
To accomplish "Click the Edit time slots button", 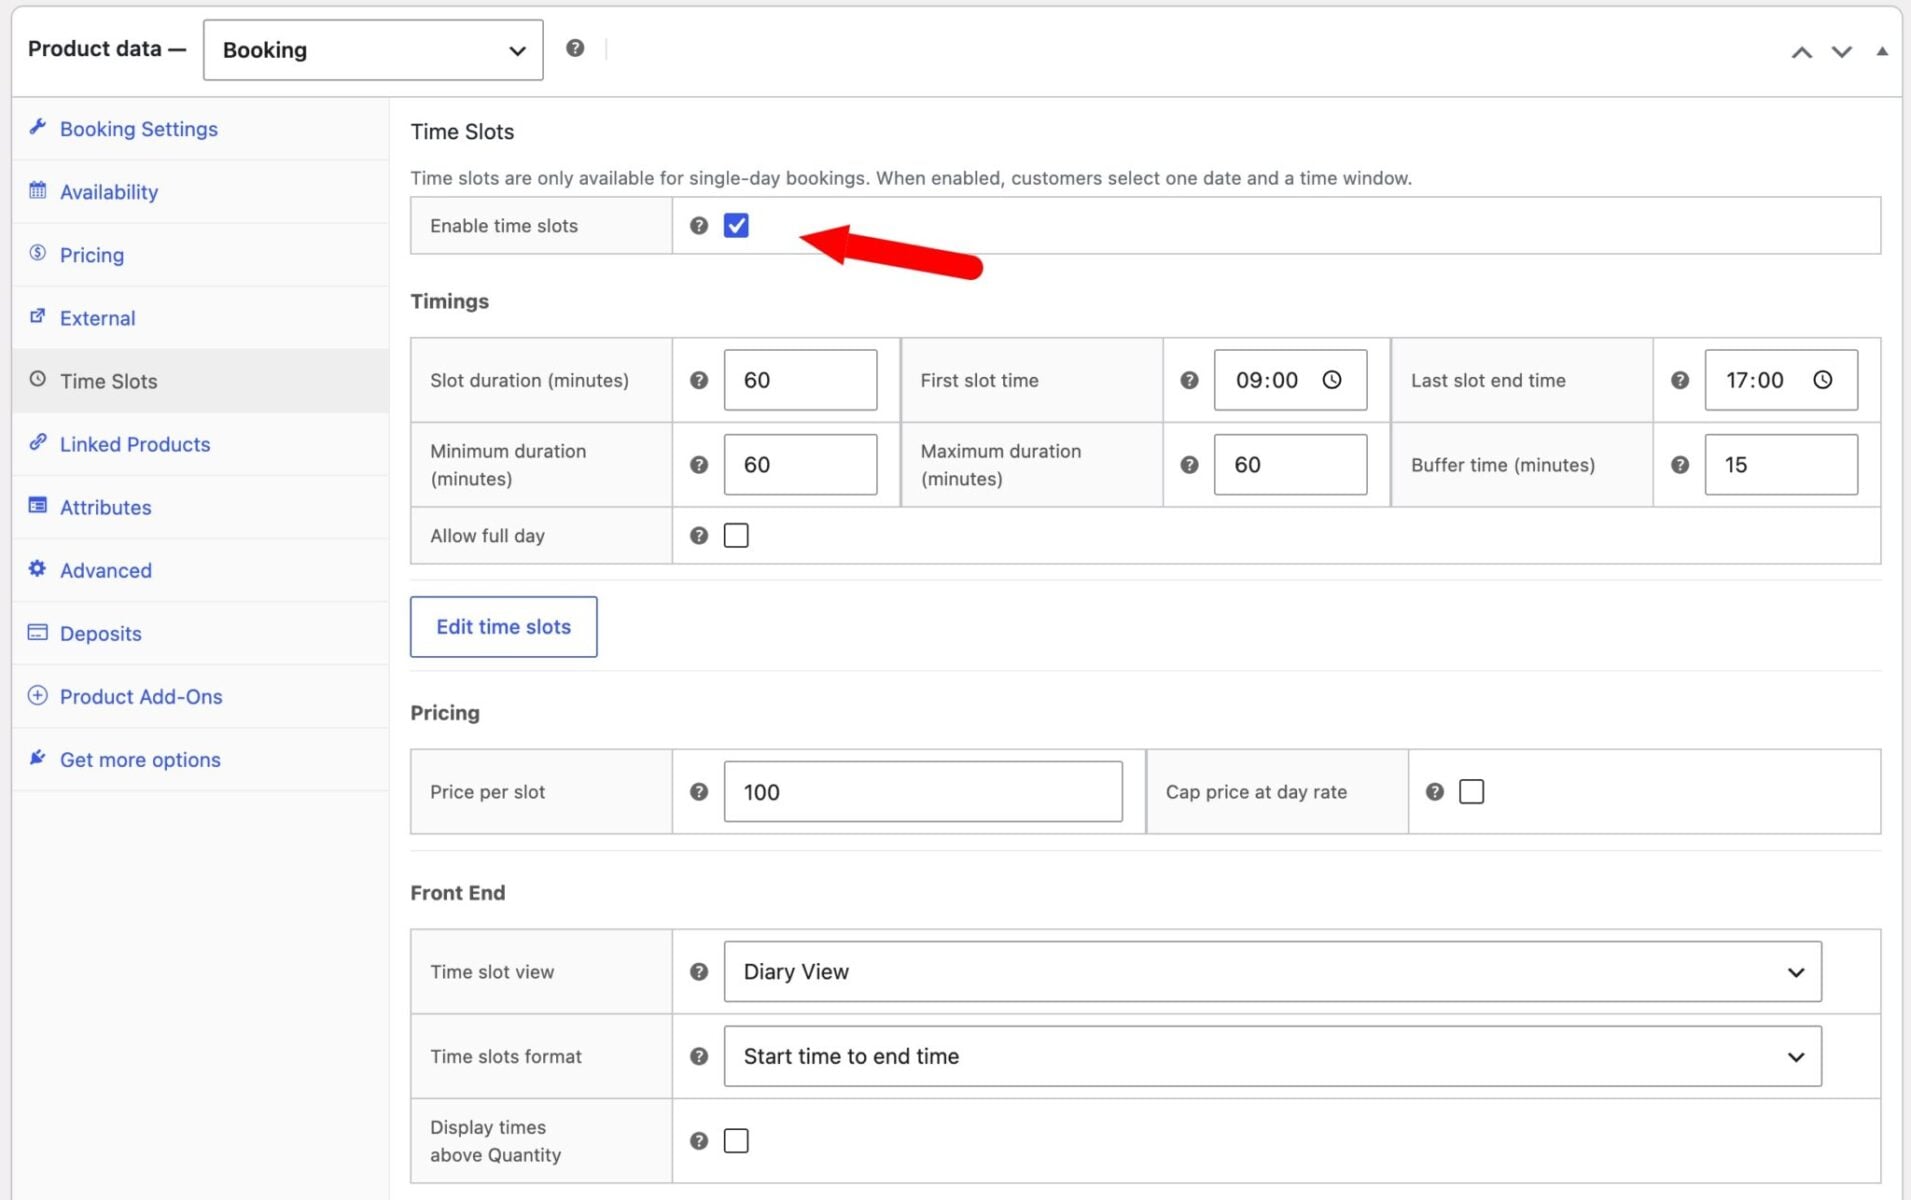I will tap(504, 627).
